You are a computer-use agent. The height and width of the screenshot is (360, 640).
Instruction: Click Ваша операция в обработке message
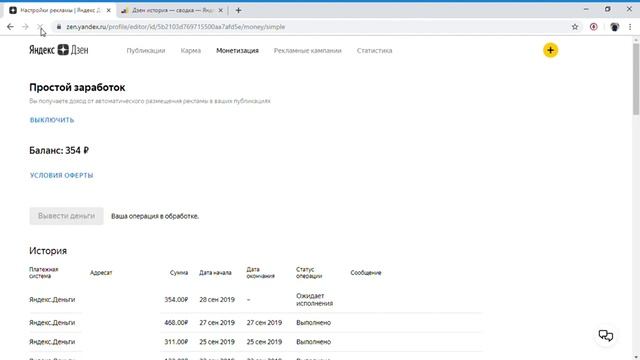pos(155,216)
